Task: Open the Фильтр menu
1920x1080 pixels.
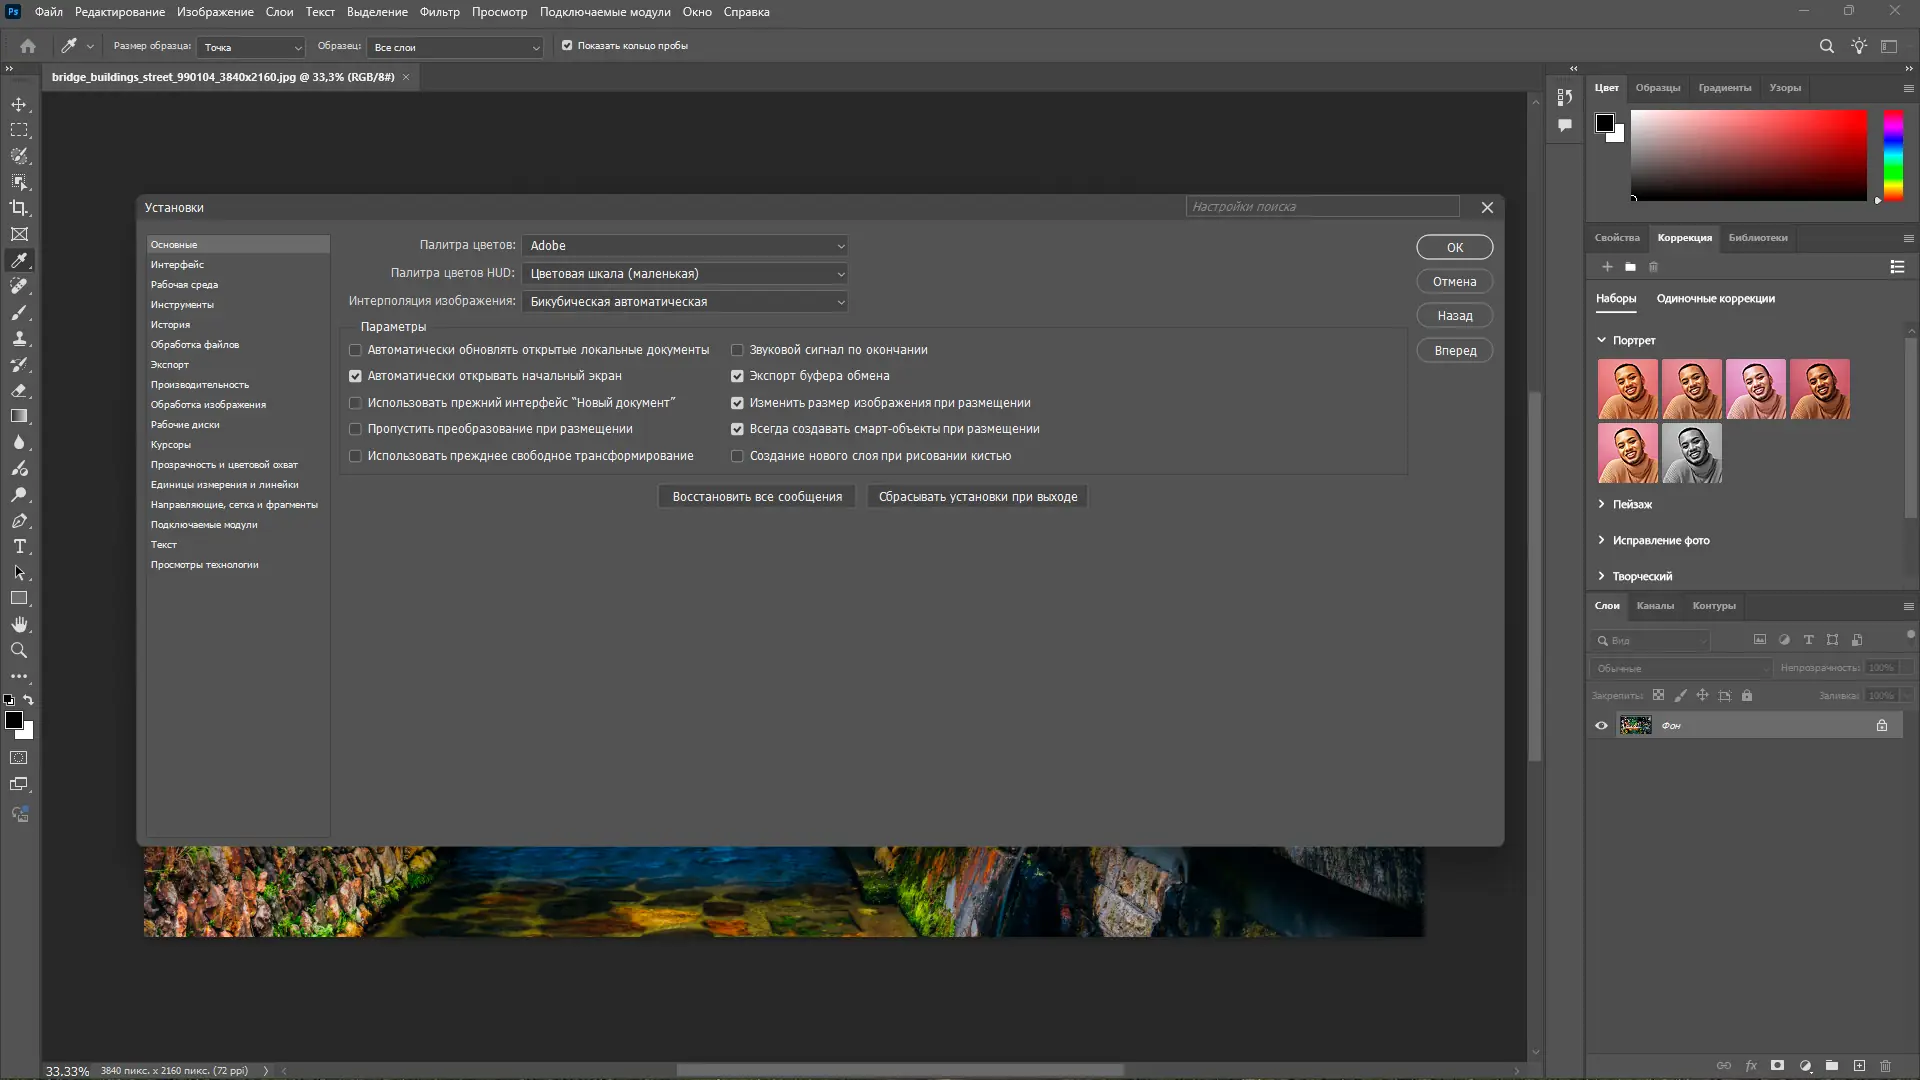Action: pos(439,12)
